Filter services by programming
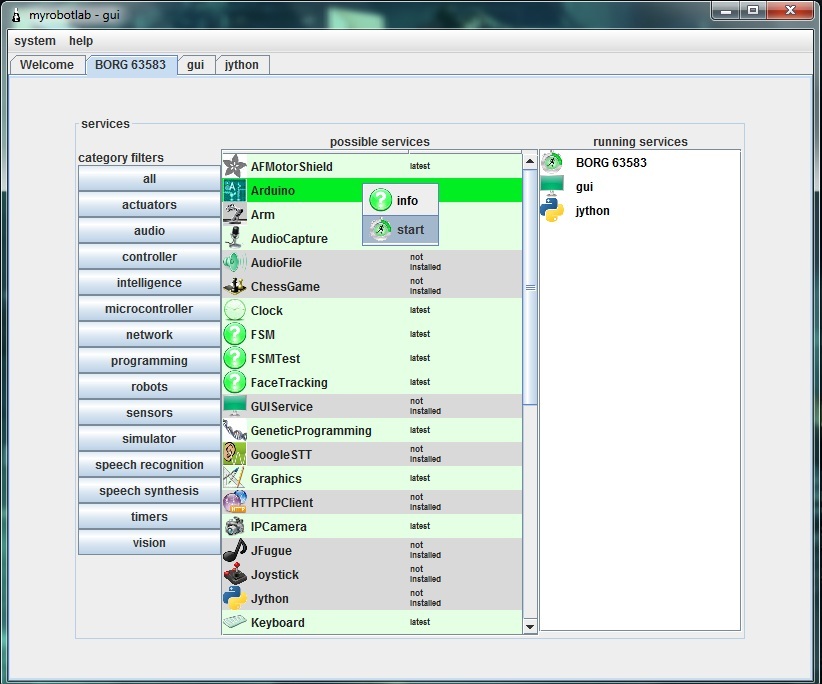Screen dimensions: 822x684 (149, 361)
